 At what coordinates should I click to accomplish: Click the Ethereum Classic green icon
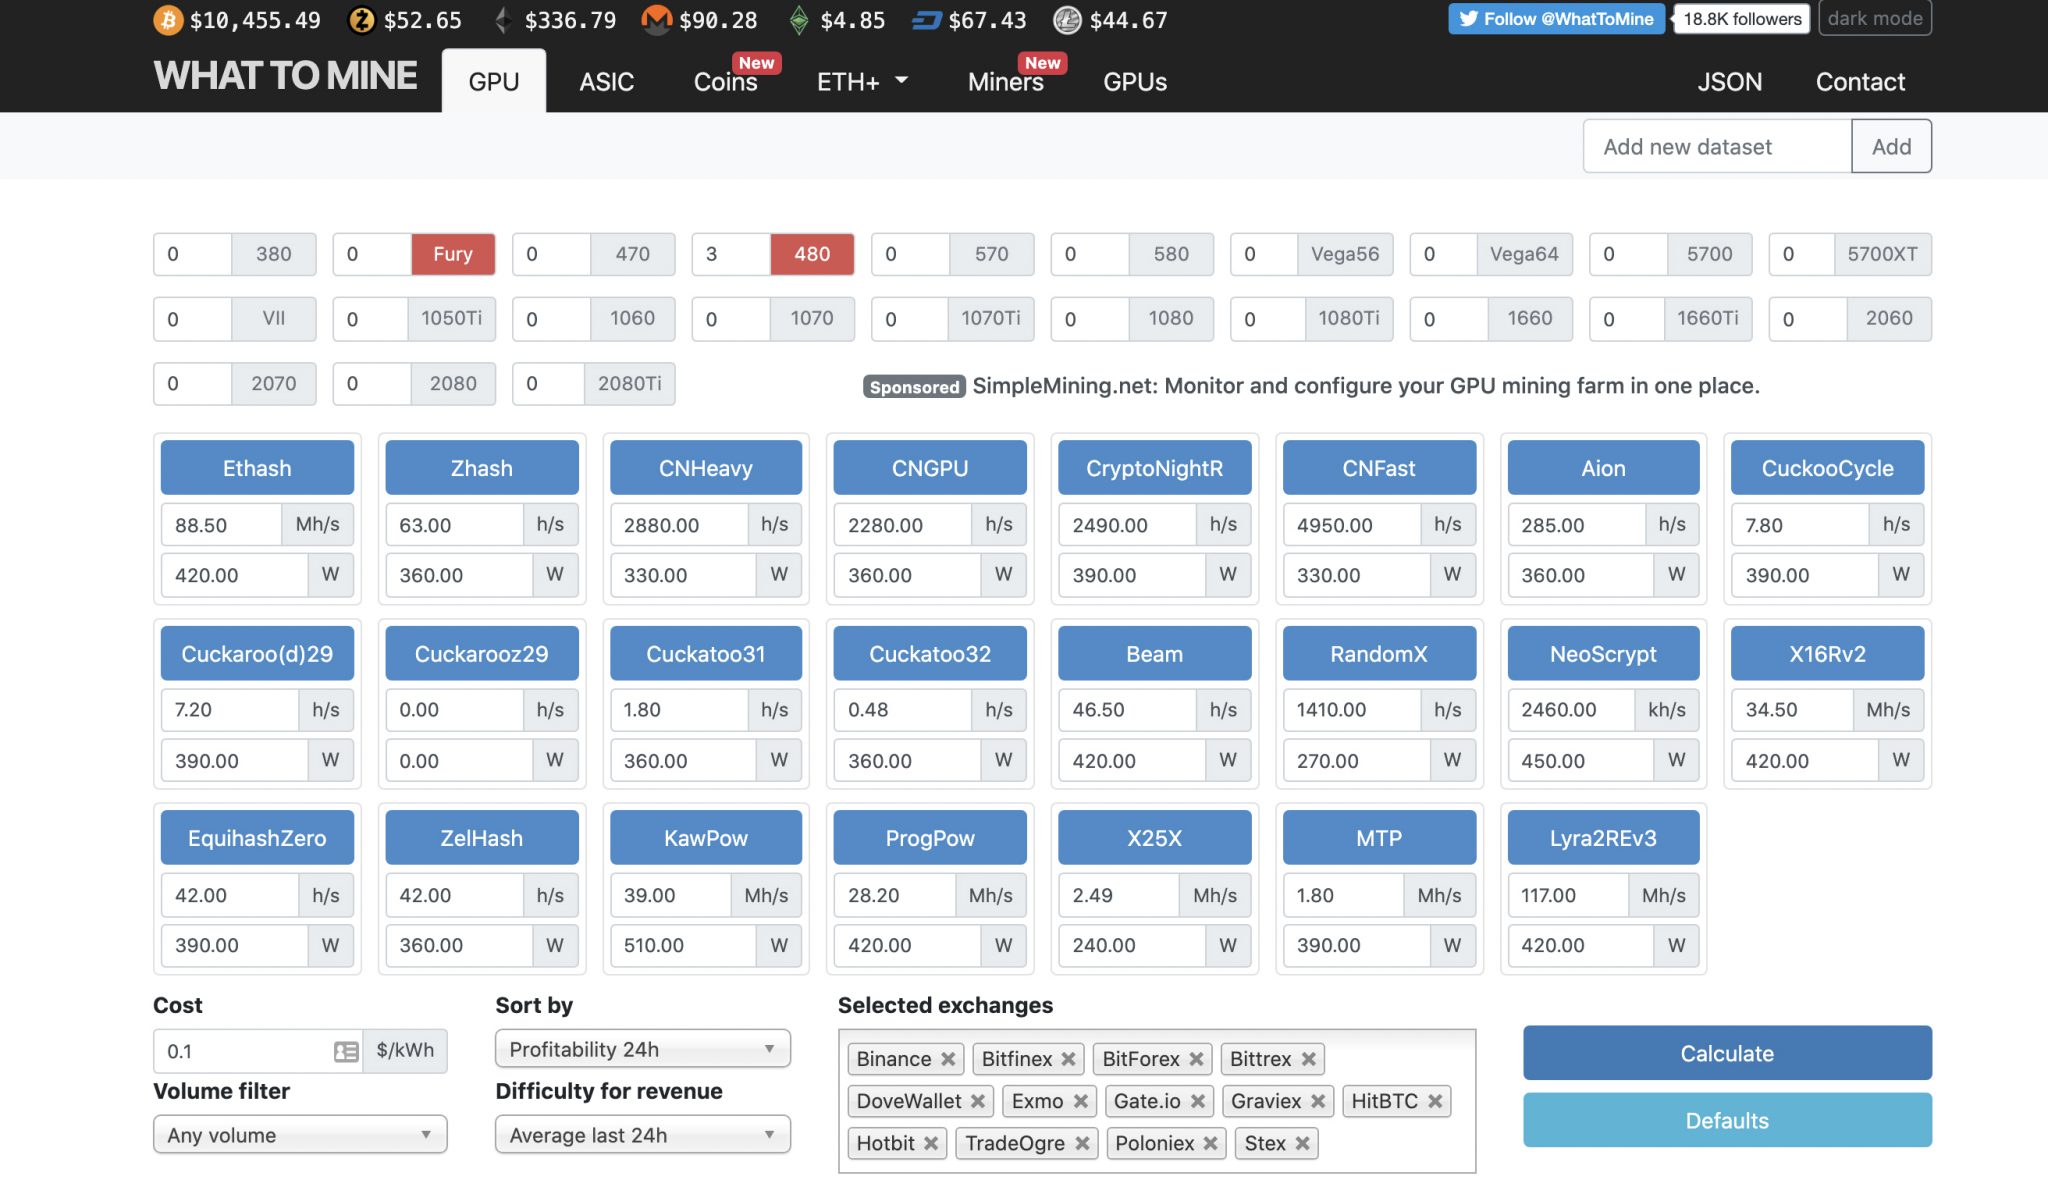coord(798,20)
